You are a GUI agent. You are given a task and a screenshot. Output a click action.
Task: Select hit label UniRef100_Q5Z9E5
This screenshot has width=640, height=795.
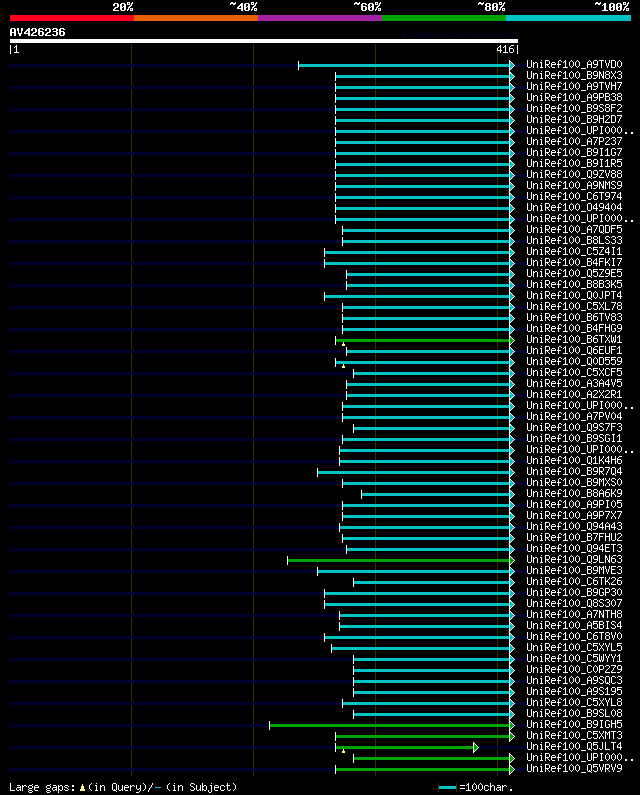pyautogui.click(x=574, y=273)
